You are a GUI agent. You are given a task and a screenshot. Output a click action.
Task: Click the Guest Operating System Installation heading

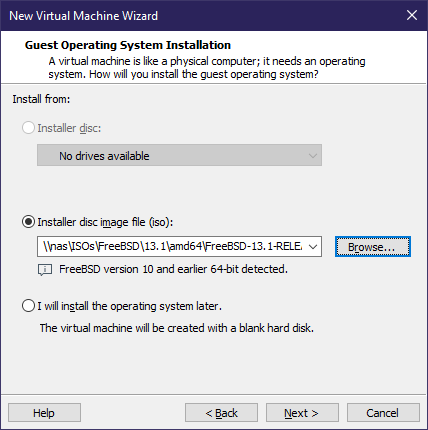(128, 45)
